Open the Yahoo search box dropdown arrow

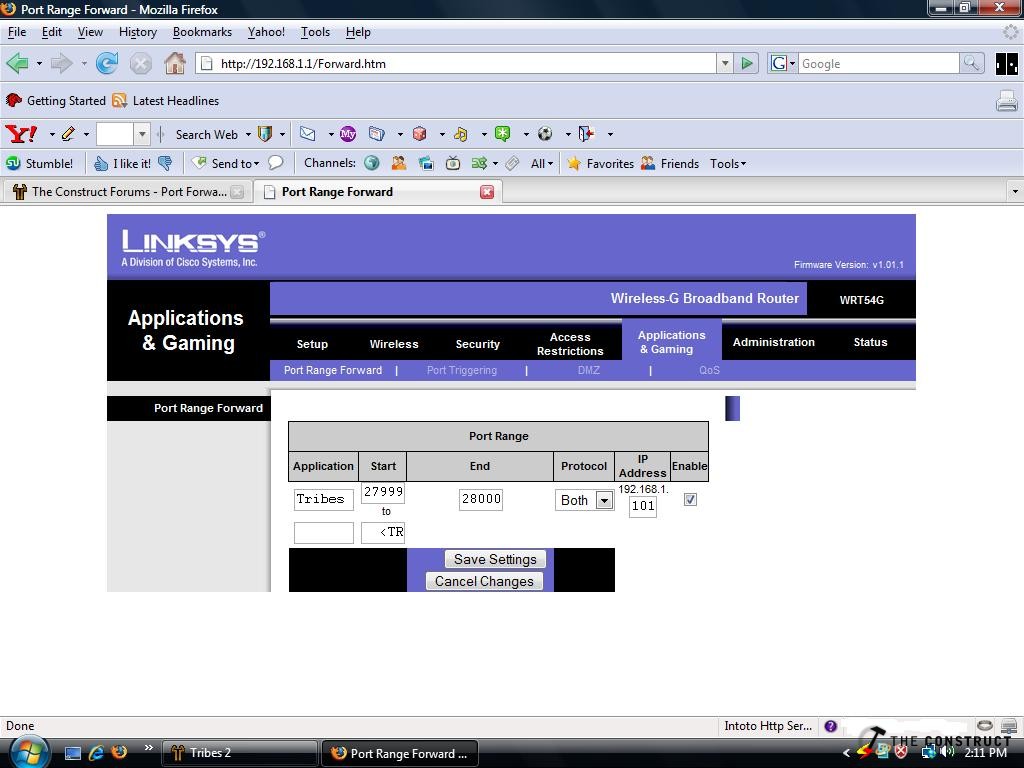(142, 135)
